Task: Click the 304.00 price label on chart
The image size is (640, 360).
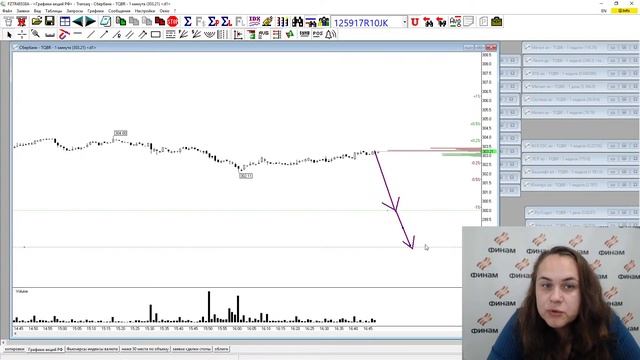Action: [x=120, y=133]
